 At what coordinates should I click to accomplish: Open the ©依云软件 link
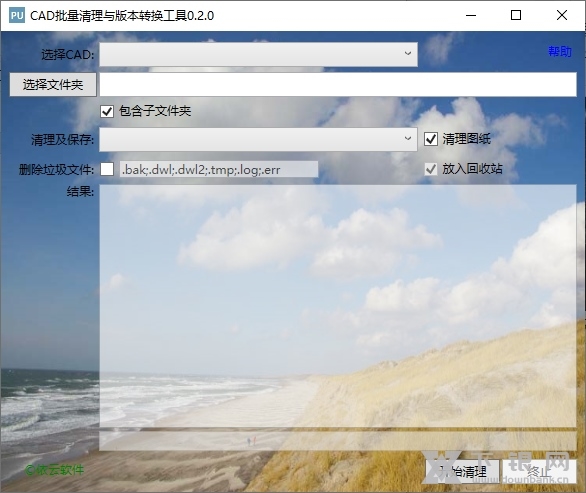[55, 470]
